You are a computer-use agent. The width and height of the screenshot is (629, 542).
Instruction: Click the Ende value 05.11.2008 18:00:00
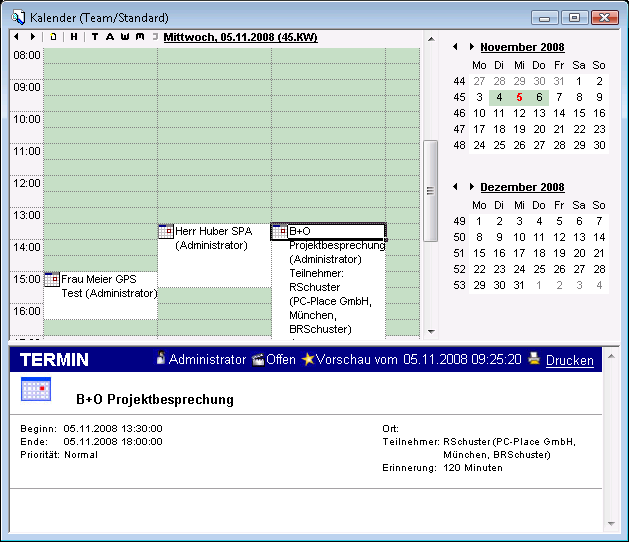[113, 442]
